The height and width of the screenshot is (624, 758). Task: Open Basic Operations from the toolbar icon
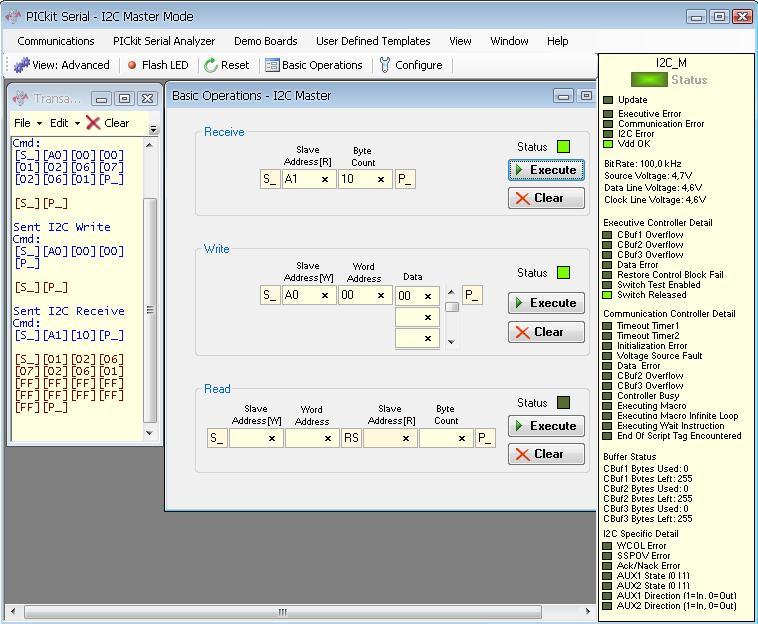point(272,65)
